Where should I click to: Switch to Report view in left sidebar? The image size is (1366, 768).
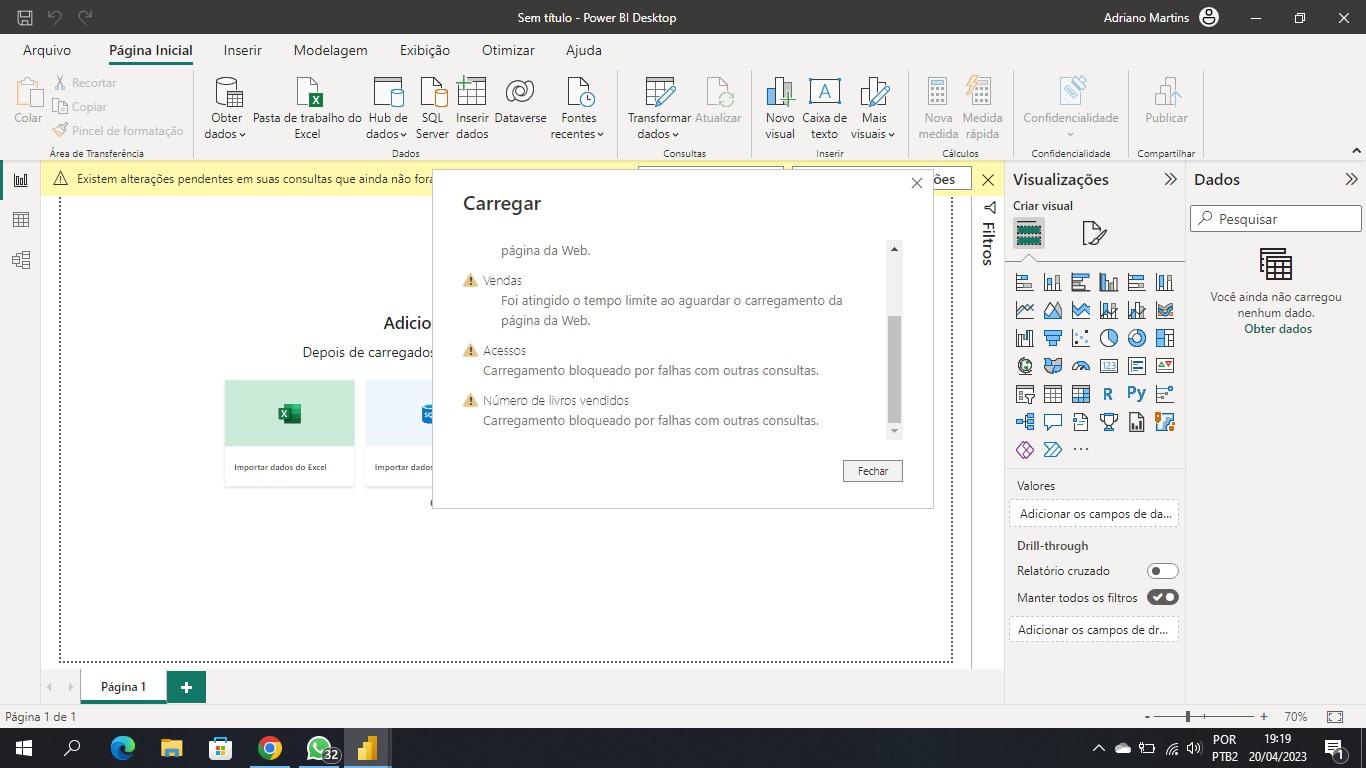click(x=20, y=180)
